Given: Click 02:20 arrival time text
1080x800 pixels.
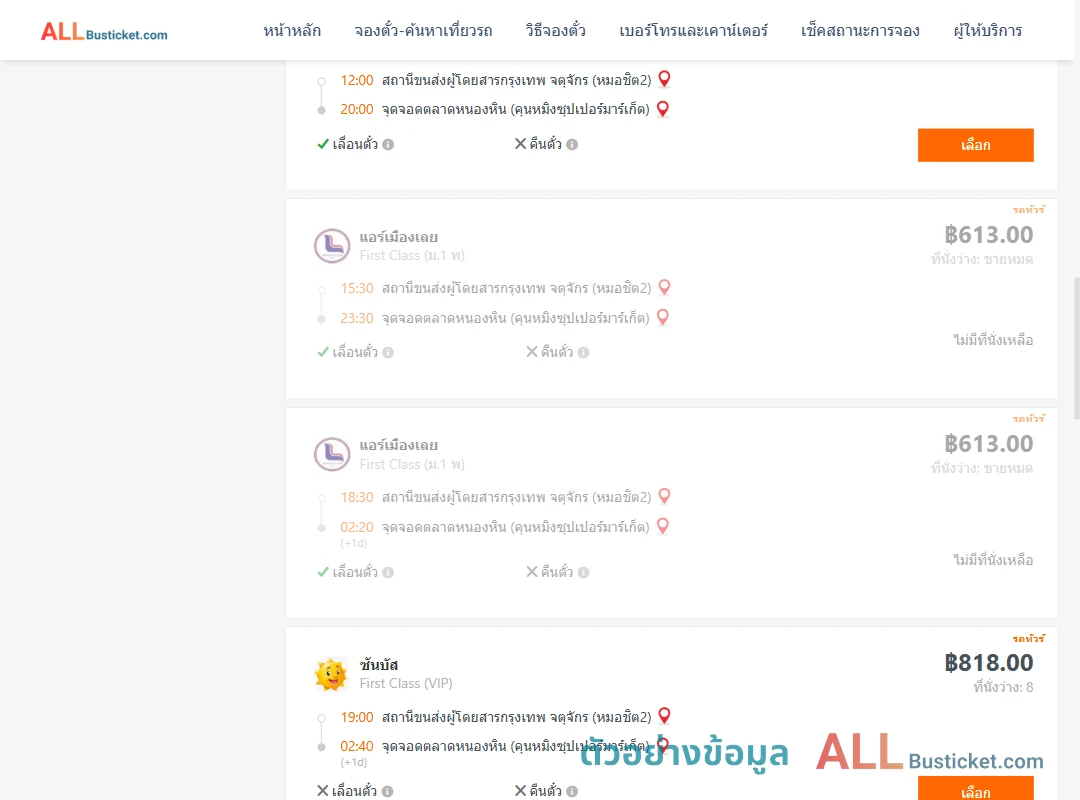Looking at the screenshot, I should 357,527.
